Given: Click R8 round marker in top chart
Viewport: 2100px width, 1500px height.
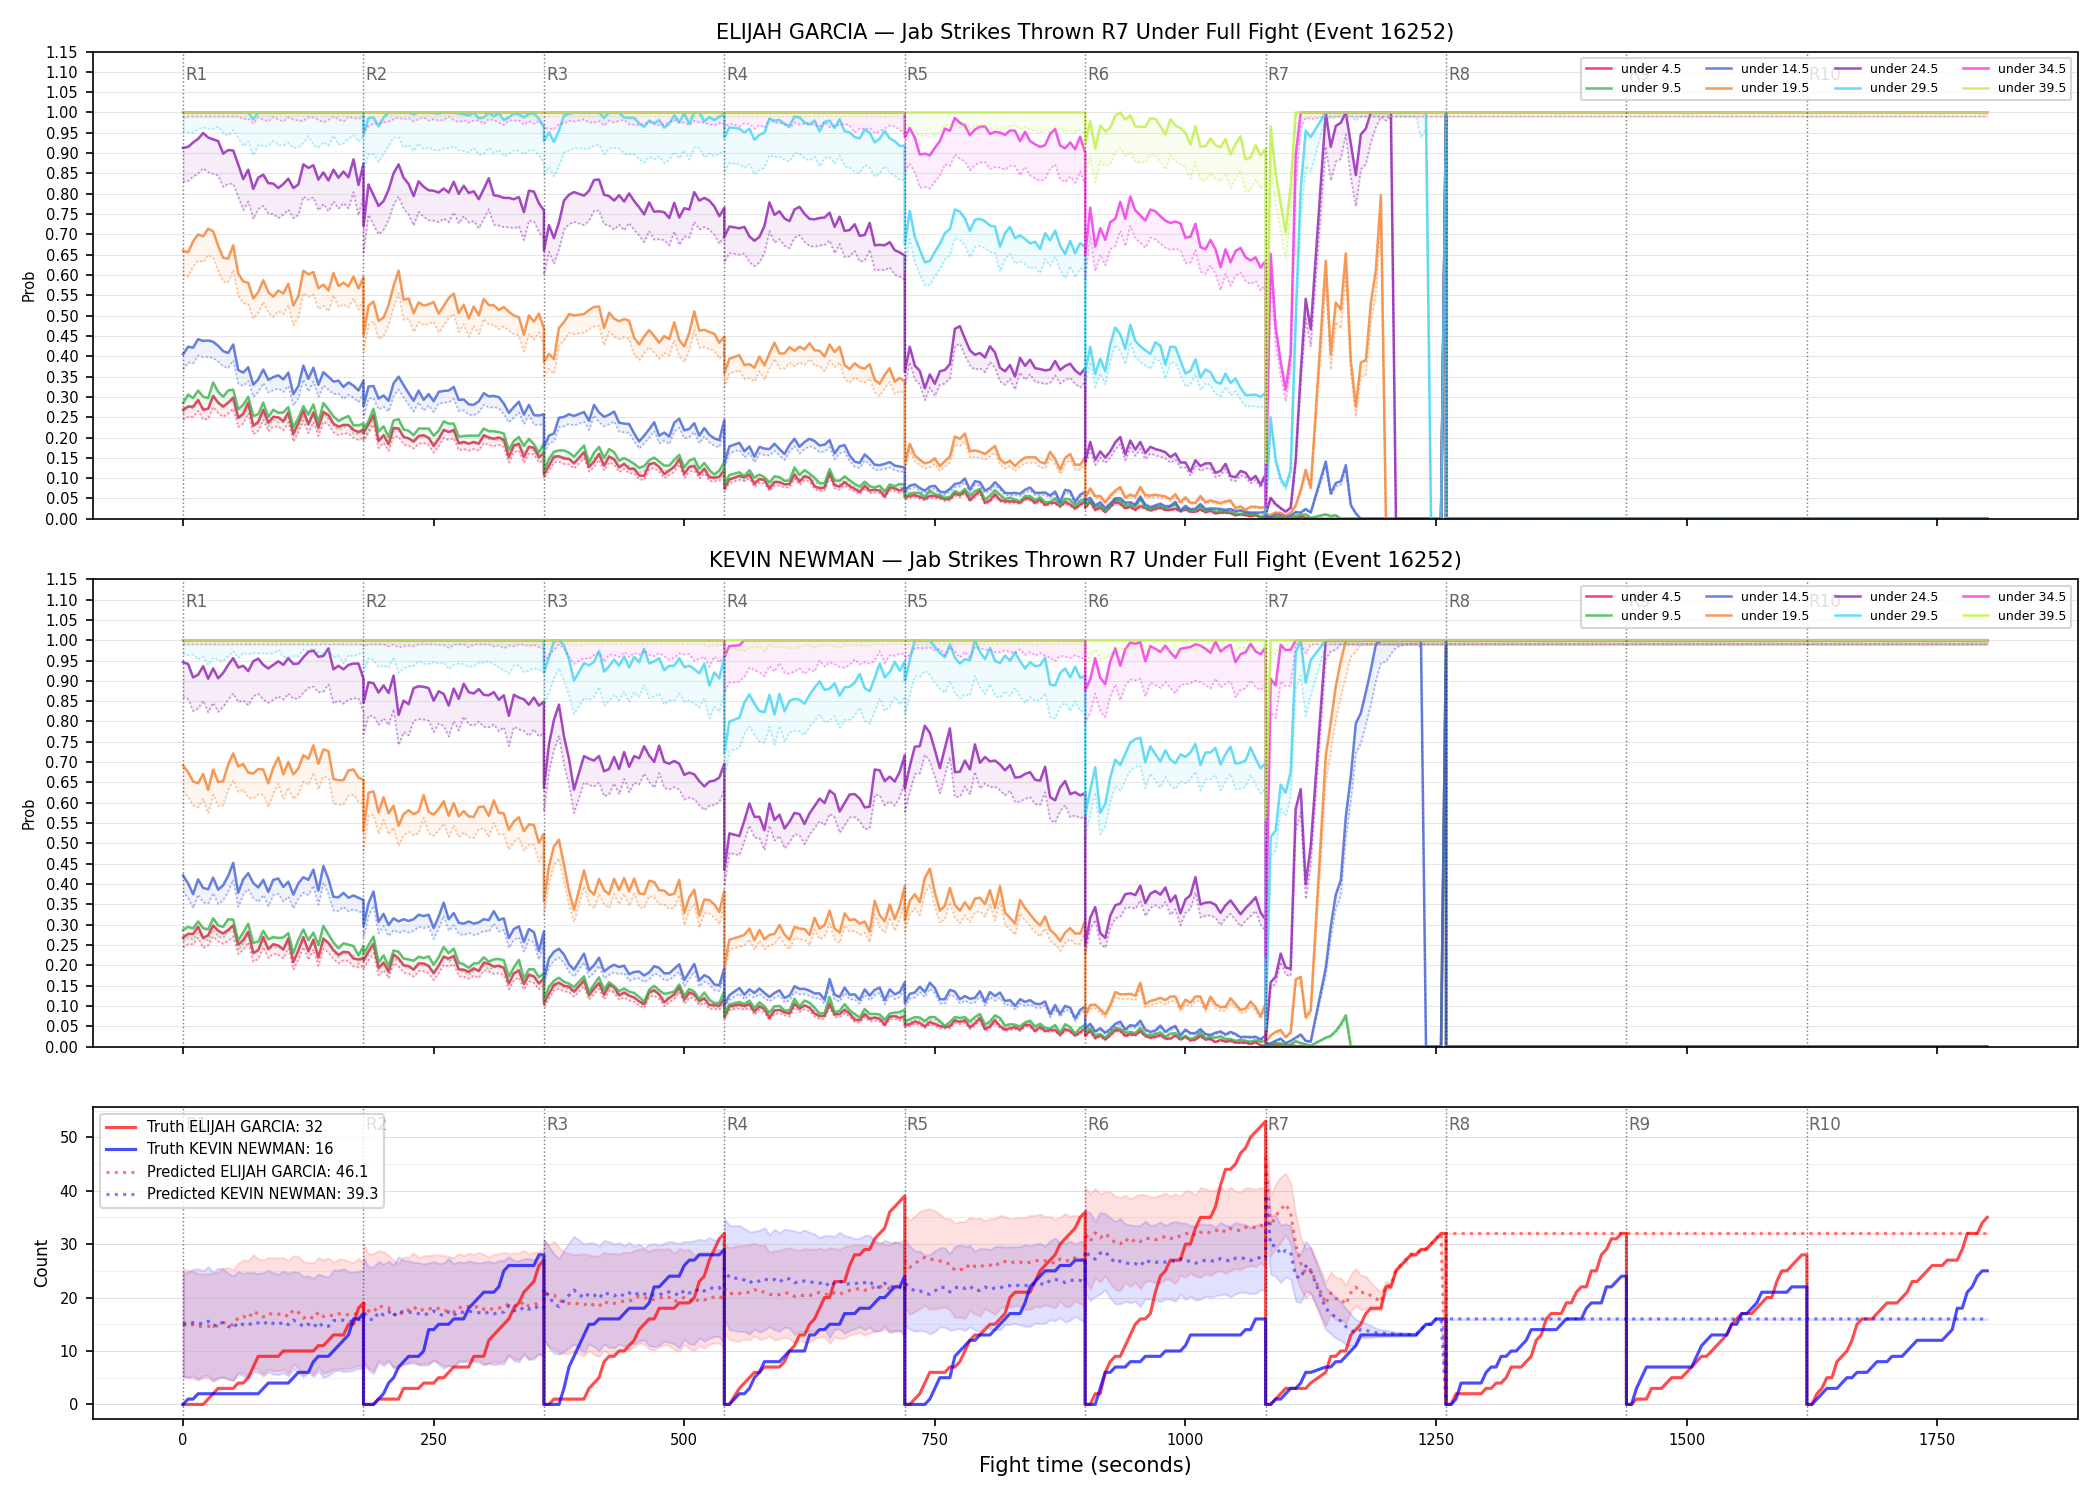Looking at the screenshot, I should click(x=1459, y=74).
